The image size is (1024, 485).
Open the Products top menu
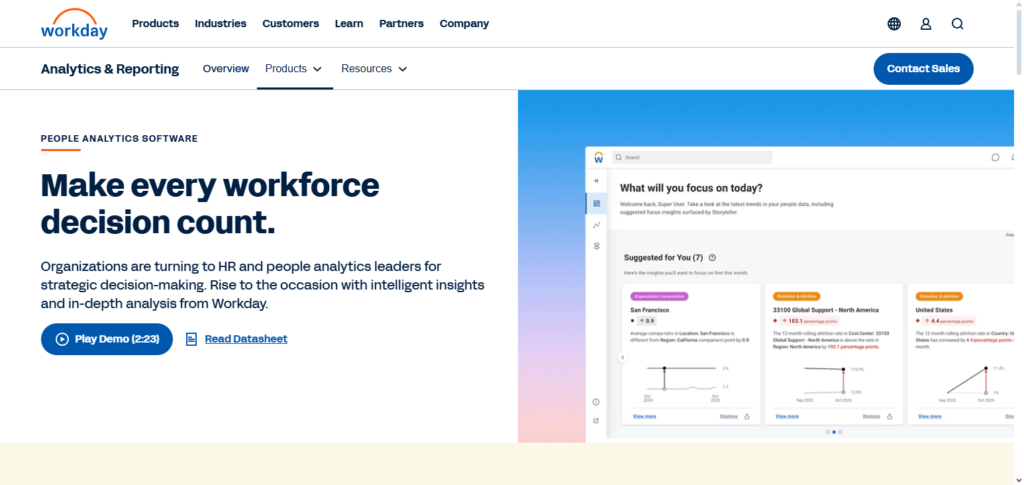[x=155, y=23]
